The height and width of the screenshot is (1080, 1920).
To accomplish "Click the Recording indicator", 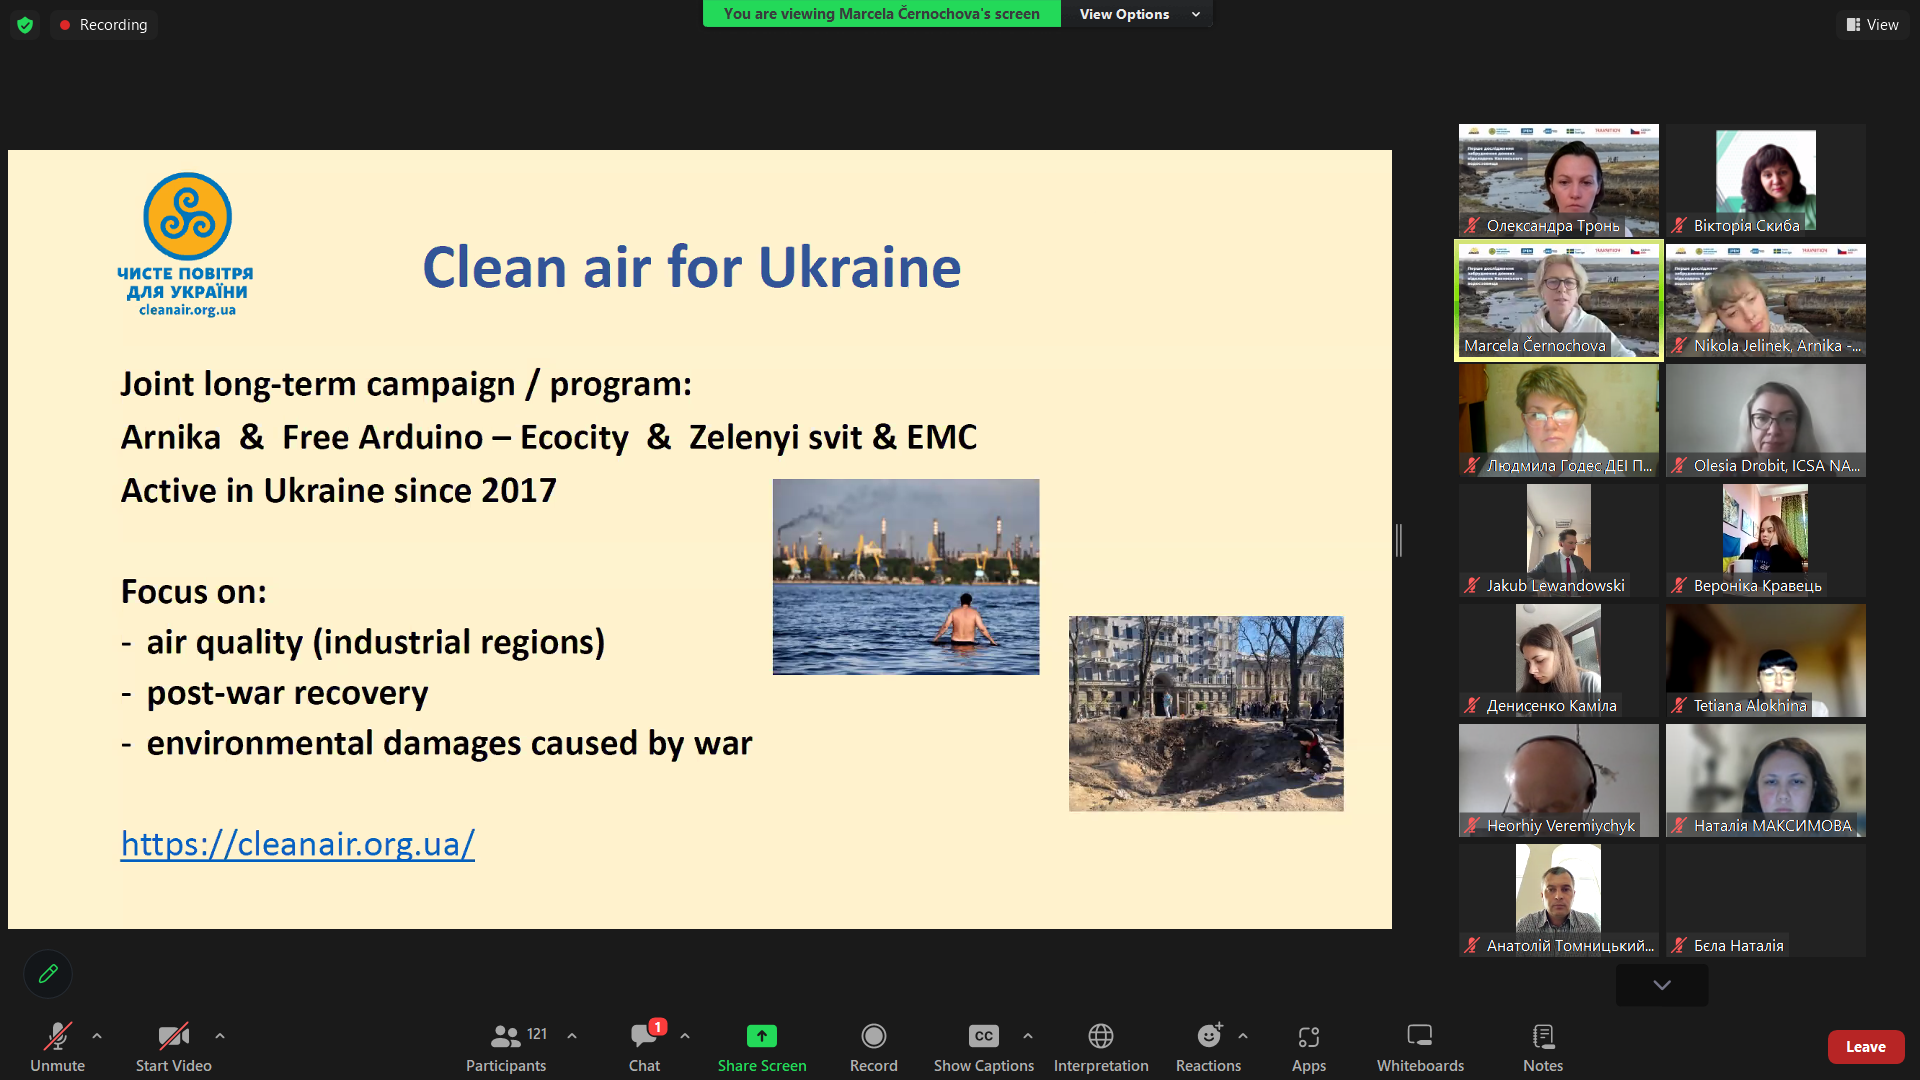I will point(103,24).
